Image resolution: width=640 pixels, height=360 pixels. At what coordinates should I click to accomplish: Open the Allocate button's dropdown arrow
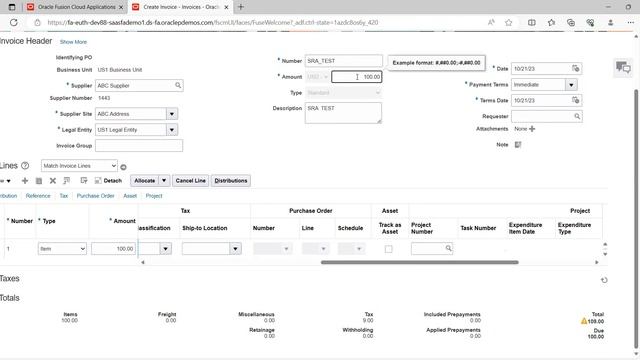click(164, 180)
